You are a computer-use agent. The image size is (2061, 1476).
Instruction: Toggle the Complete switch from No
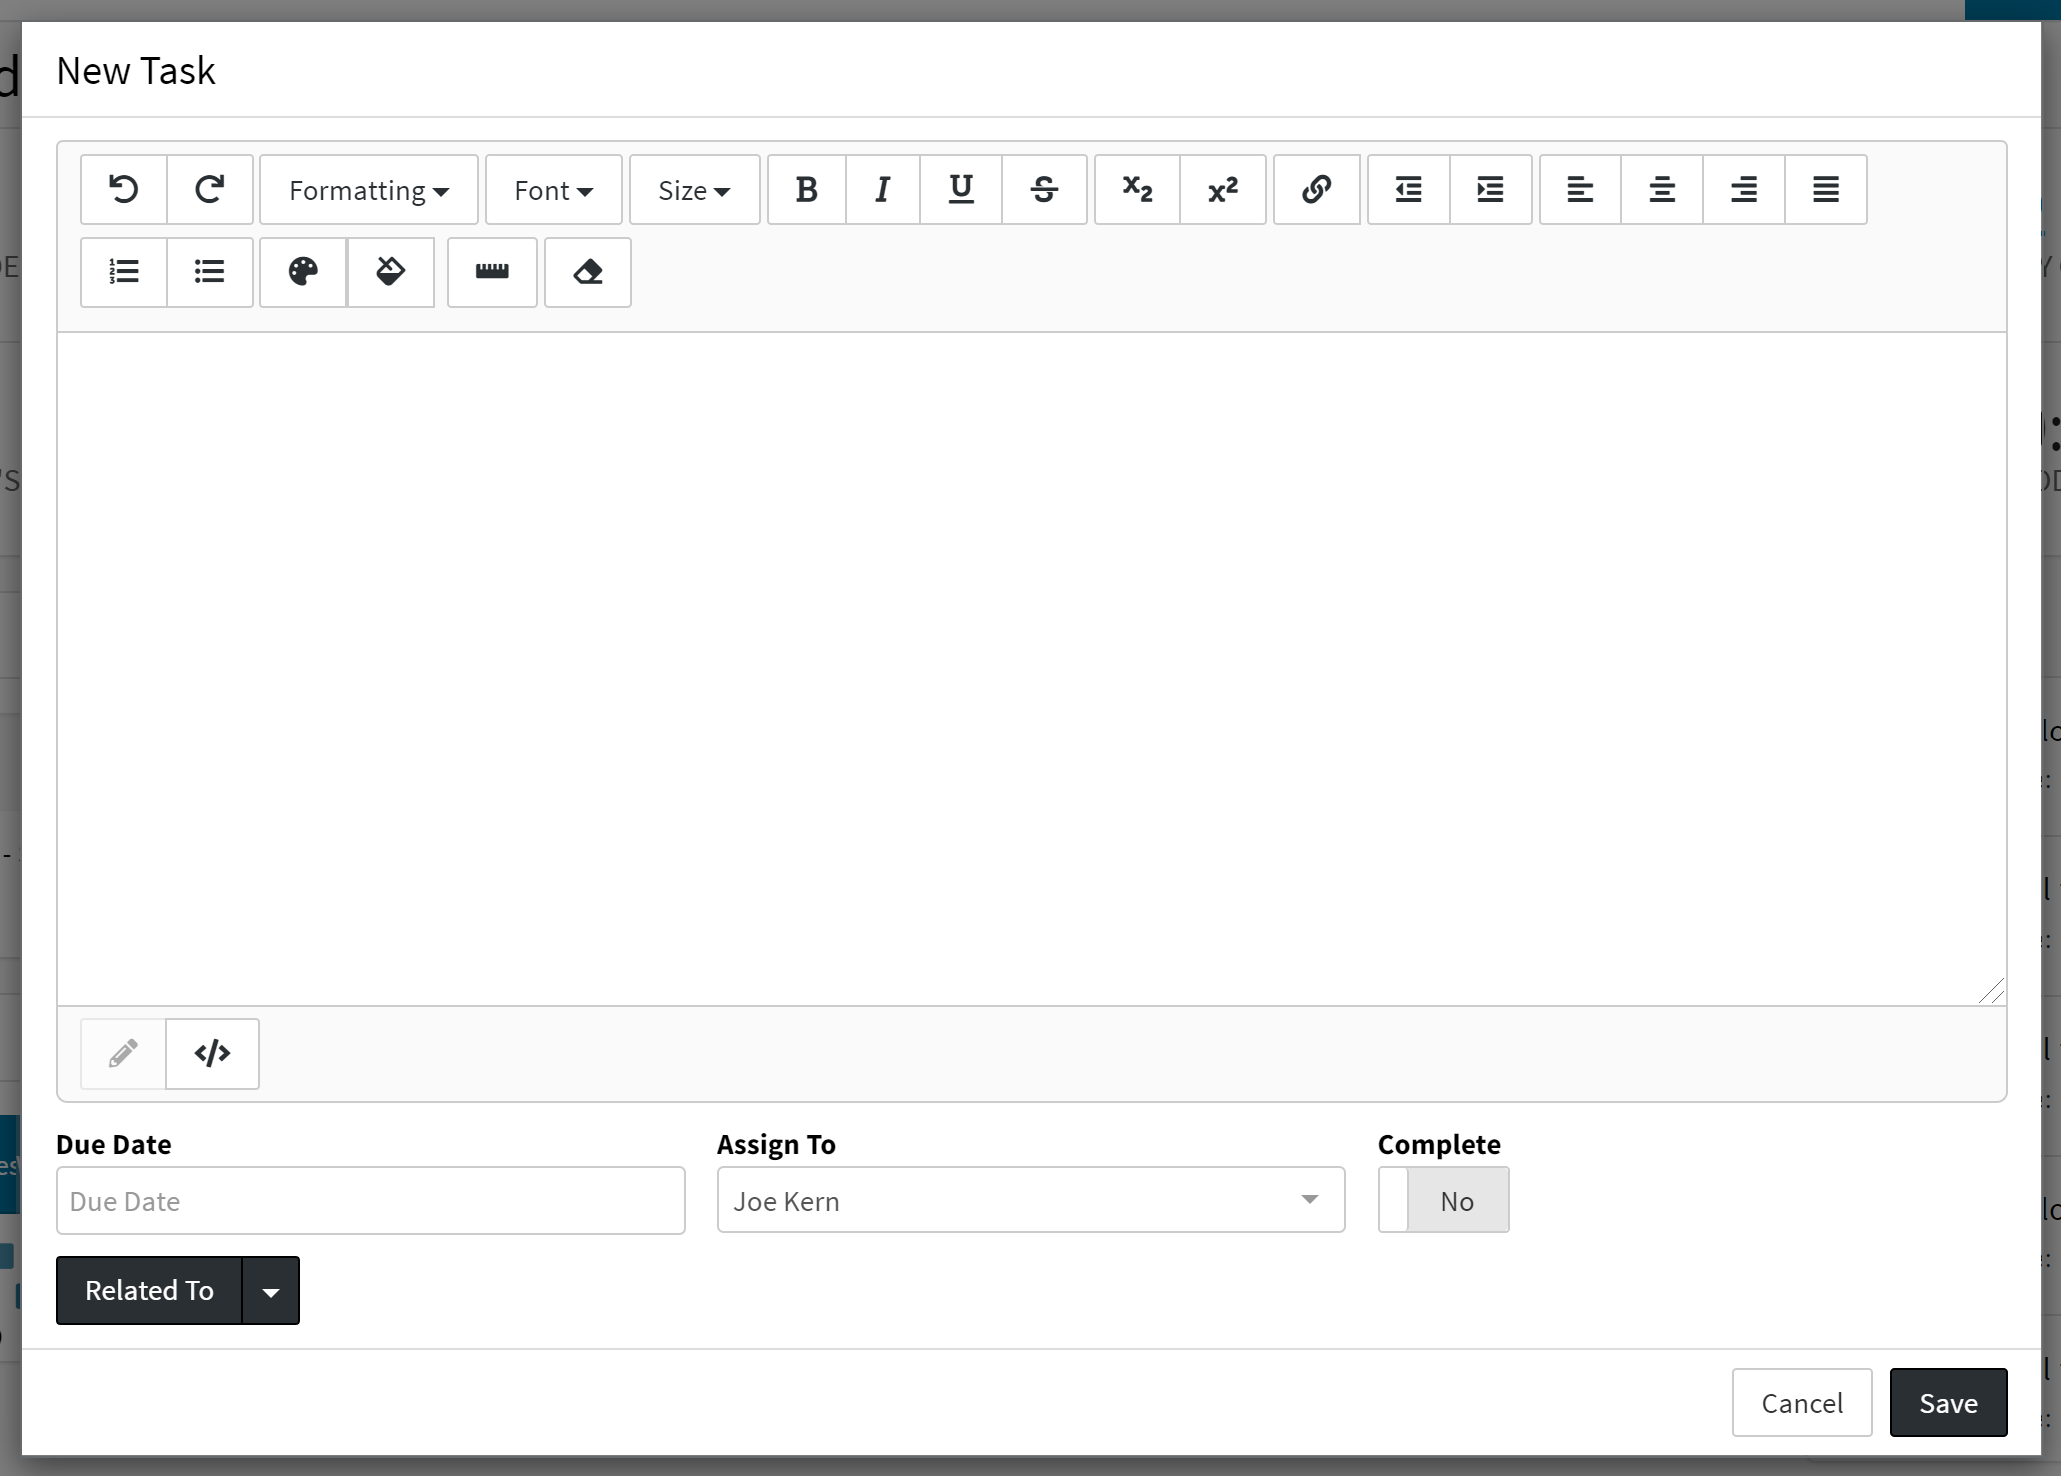[x=1443, y=1200]
